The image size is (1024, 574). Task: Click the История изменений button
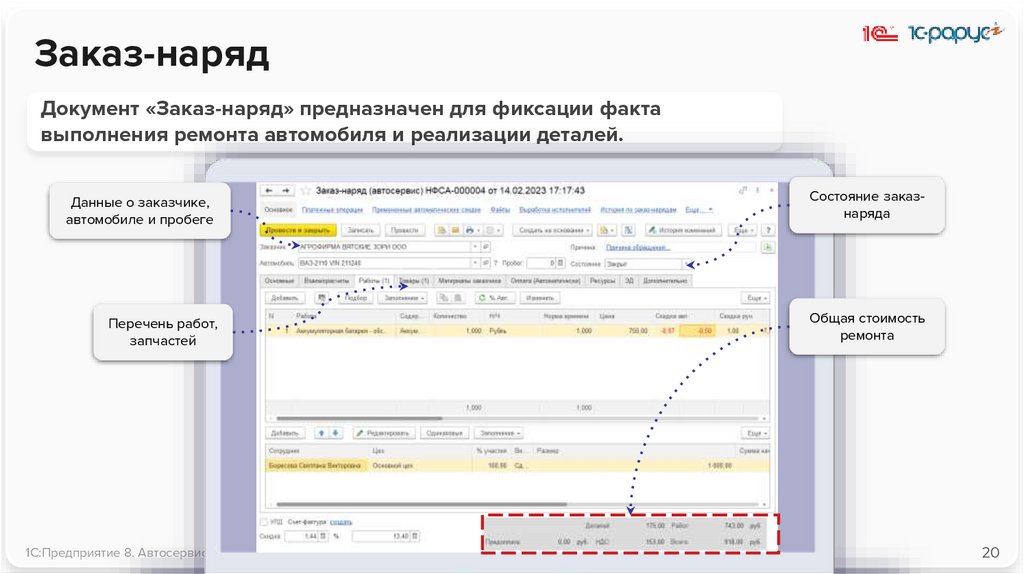click(683, 231)
